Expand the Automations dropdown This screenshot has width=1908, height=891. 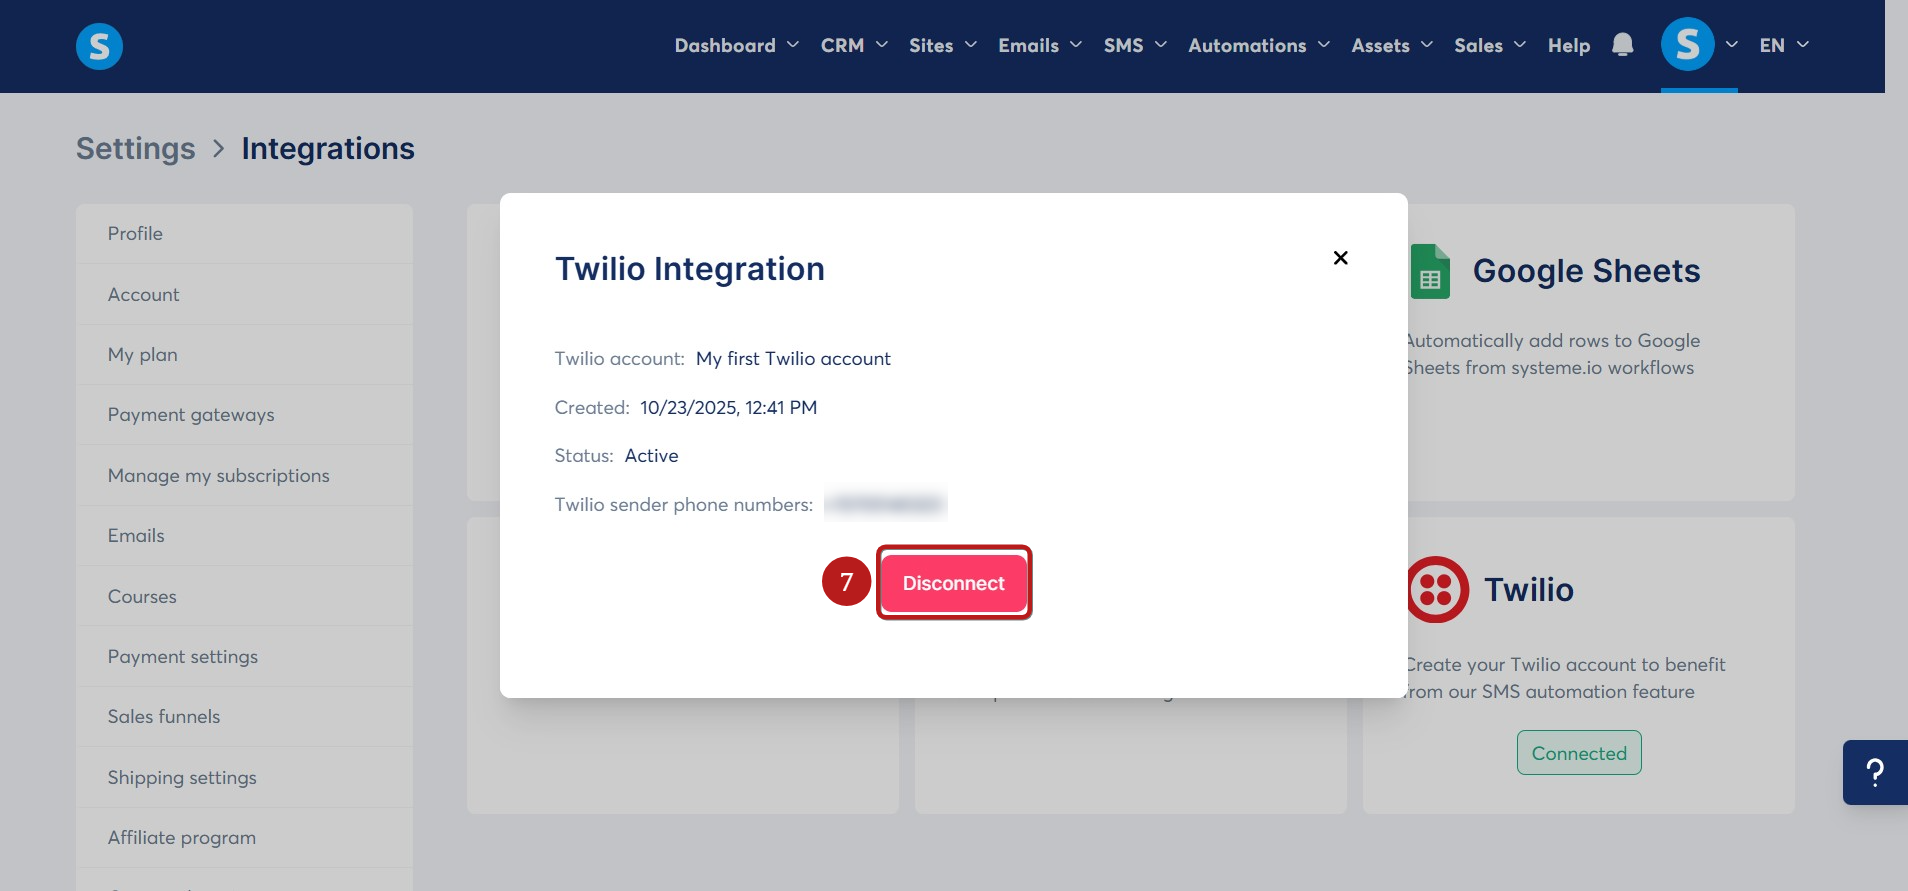[1259, 45]
